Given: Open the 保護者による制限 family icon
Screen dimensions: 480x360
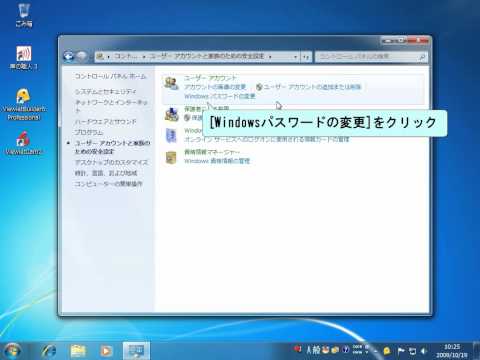Looking at the screenshot, I should [x=172, y=114].
